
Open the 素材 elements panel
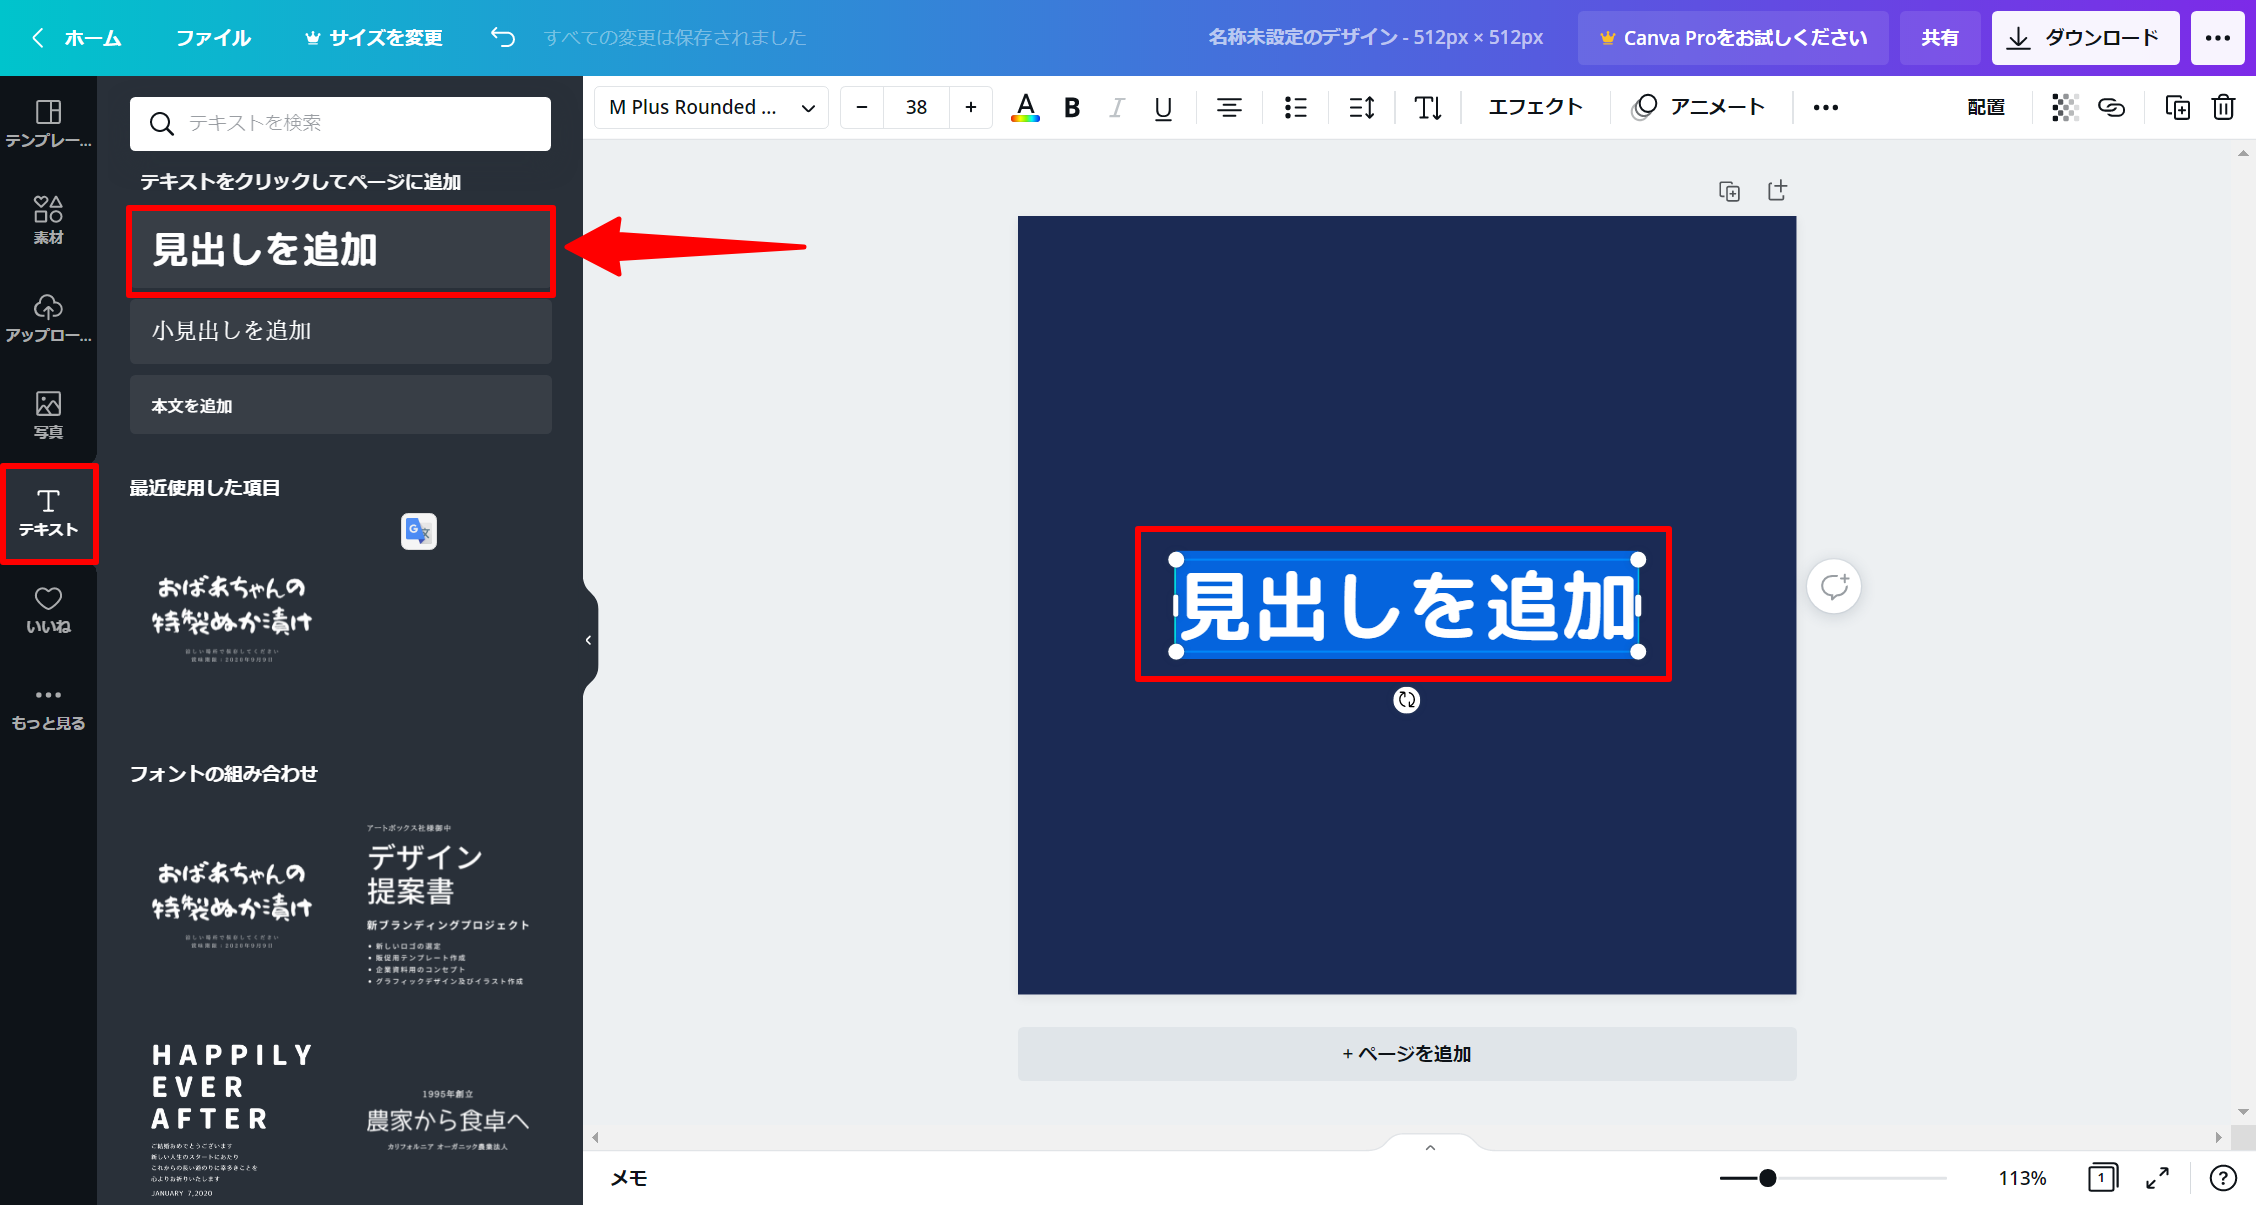[x=48, y=220]
